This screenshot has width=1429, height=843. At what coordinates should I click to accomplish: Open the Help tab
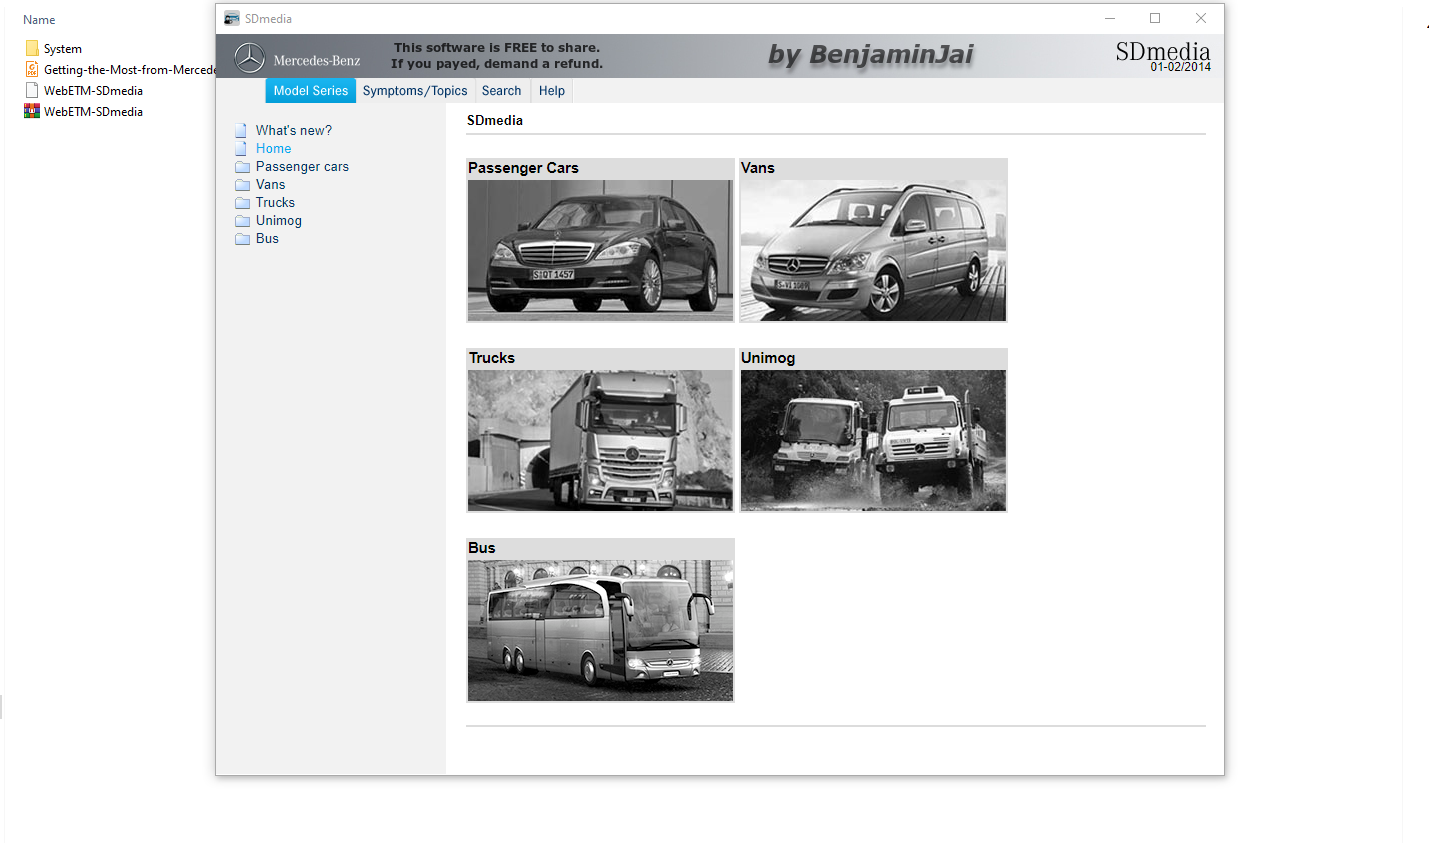click(551, 90)
